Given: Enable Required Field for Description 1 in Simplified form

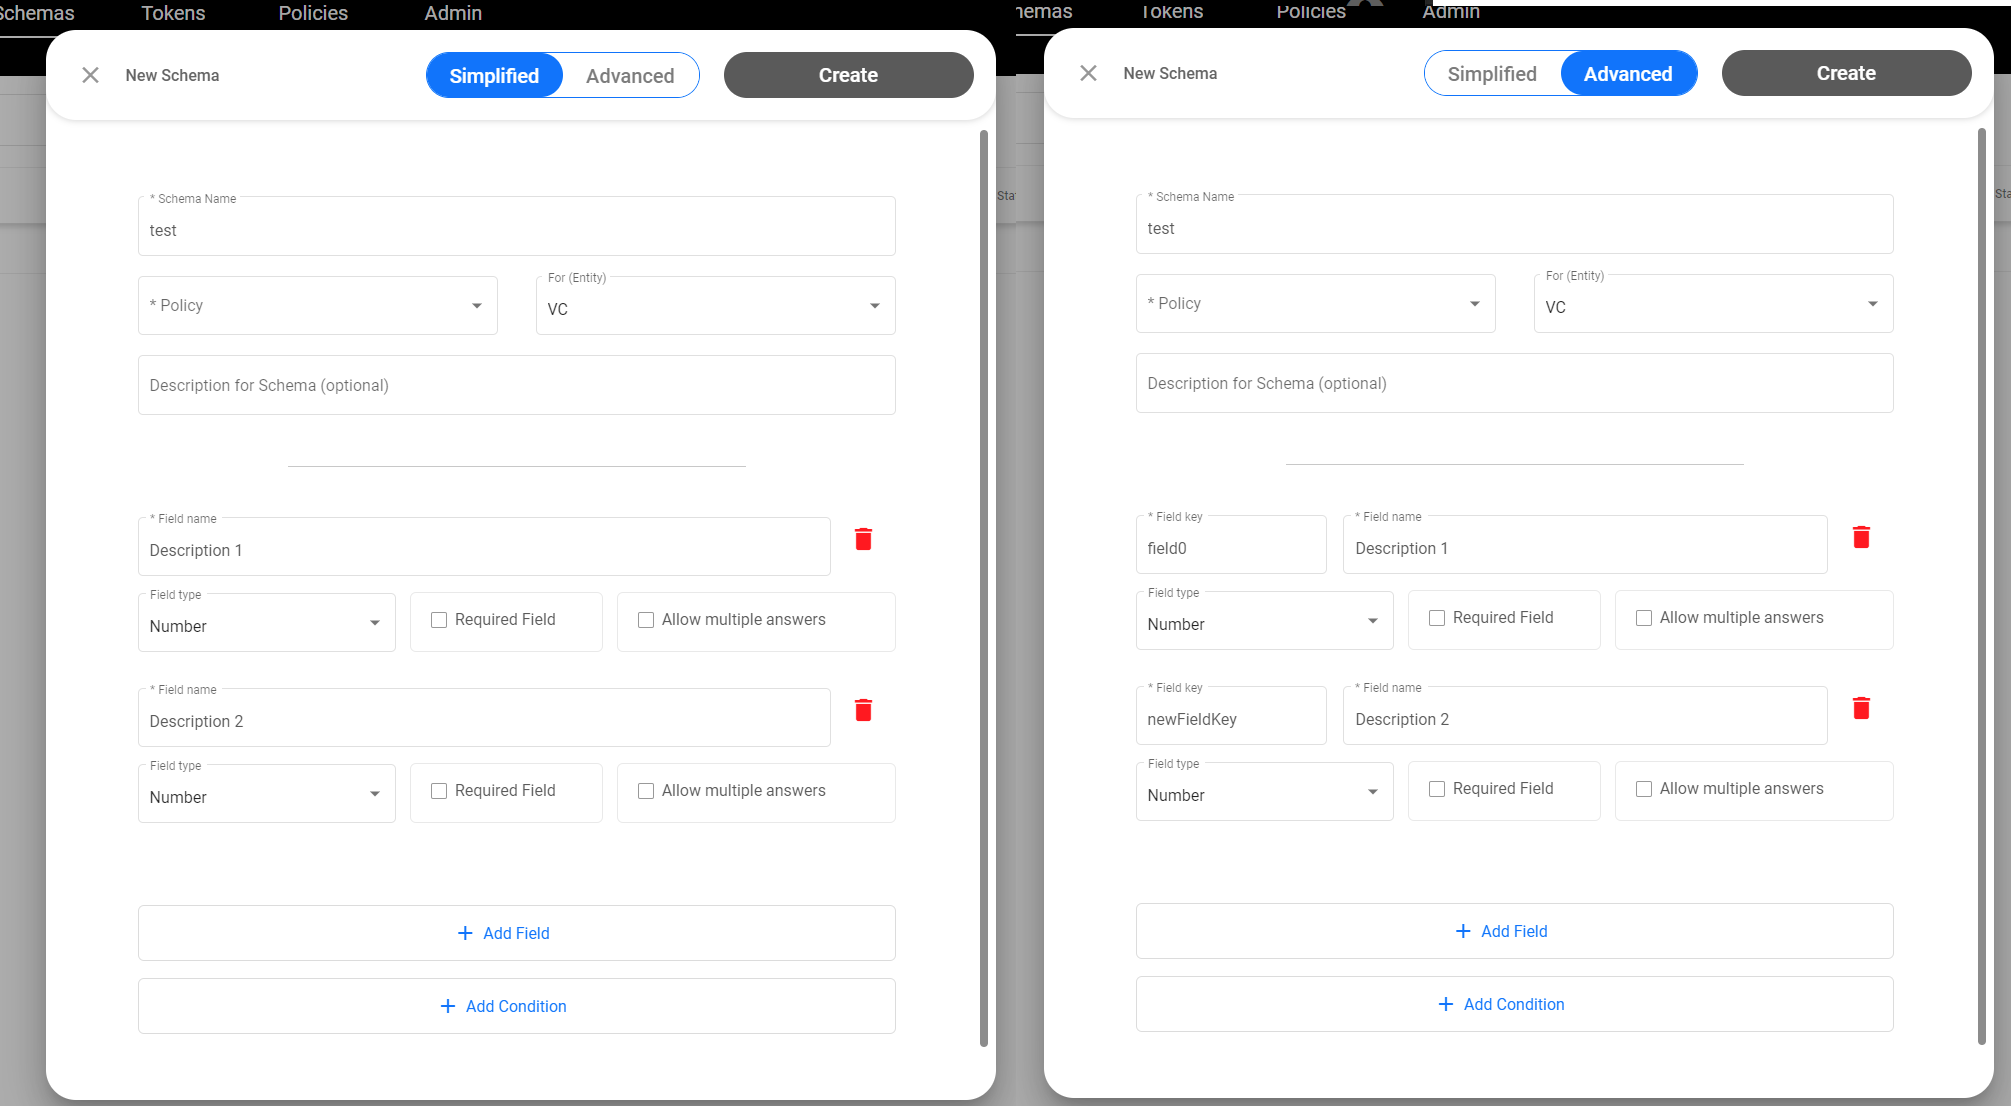Looking at the screenshot, I should [439, 620].
